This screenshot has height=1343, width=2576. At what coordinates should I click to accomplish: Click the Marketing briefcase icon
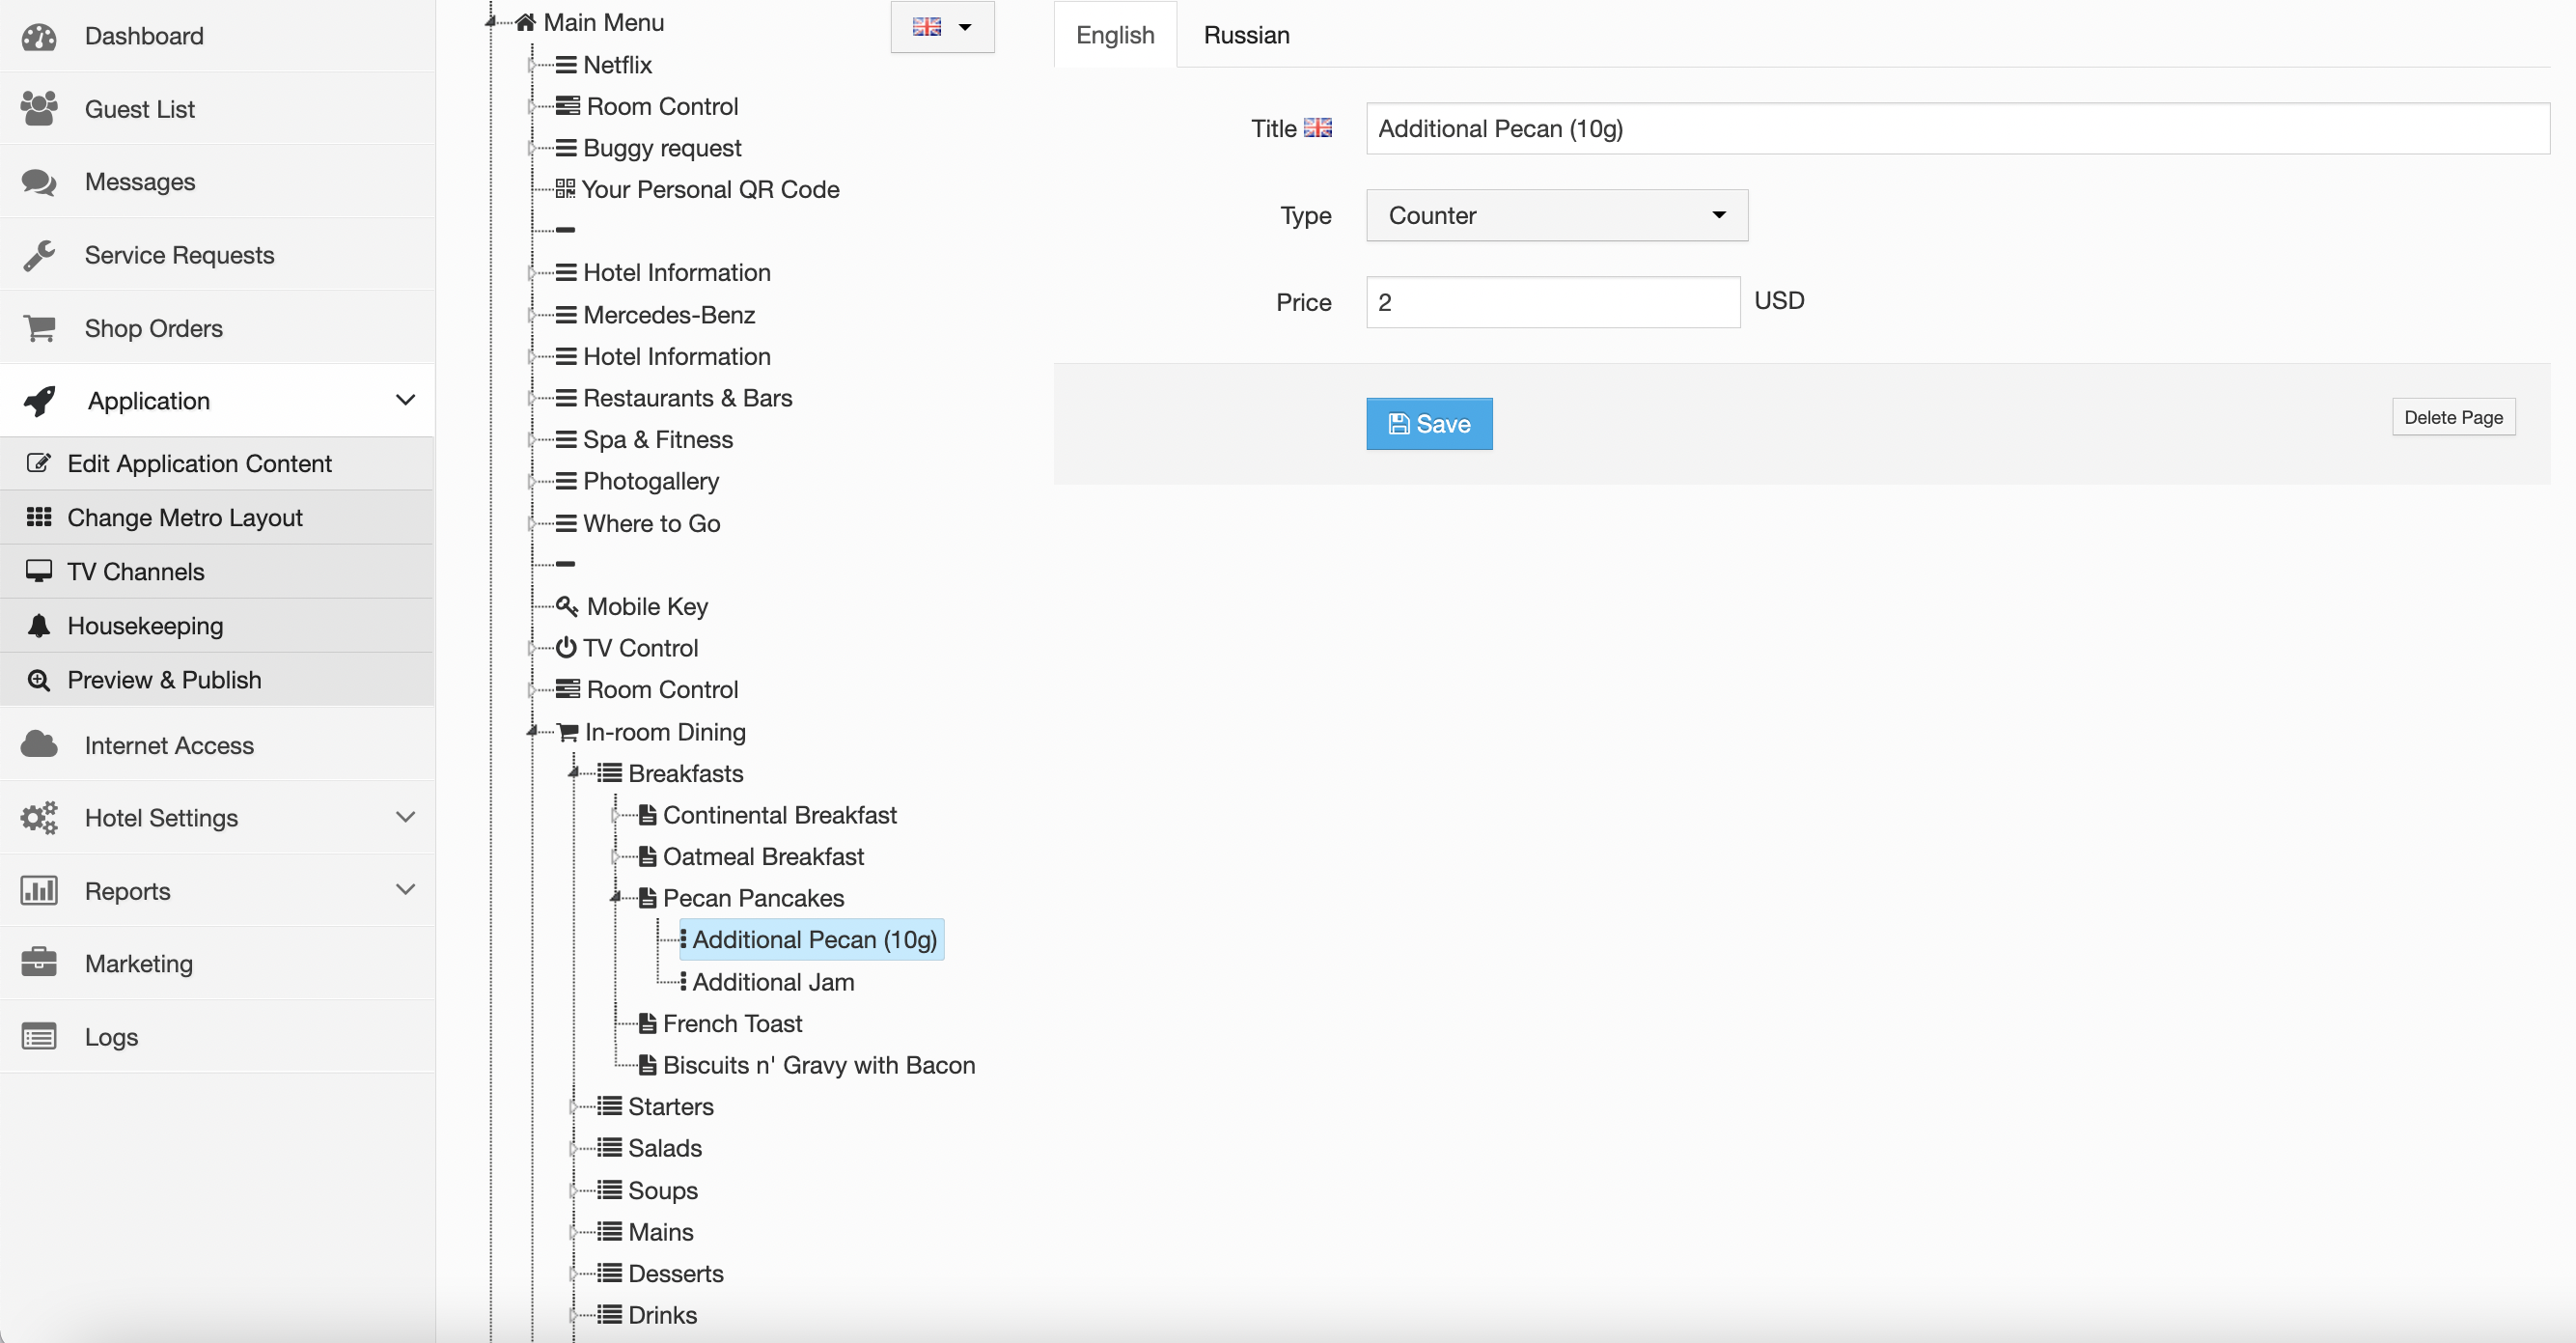point(39,963)
